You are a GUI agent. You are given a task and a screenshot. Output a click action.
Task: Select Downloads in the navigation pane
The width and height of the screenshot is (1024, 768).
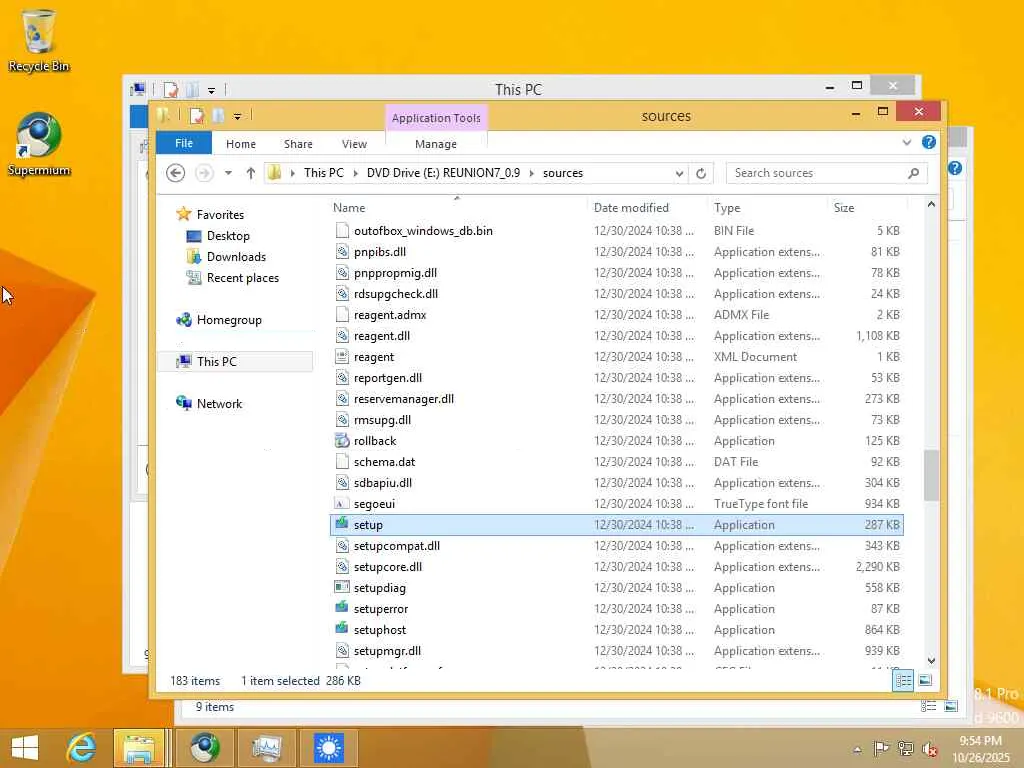click(x=236, y=257)
